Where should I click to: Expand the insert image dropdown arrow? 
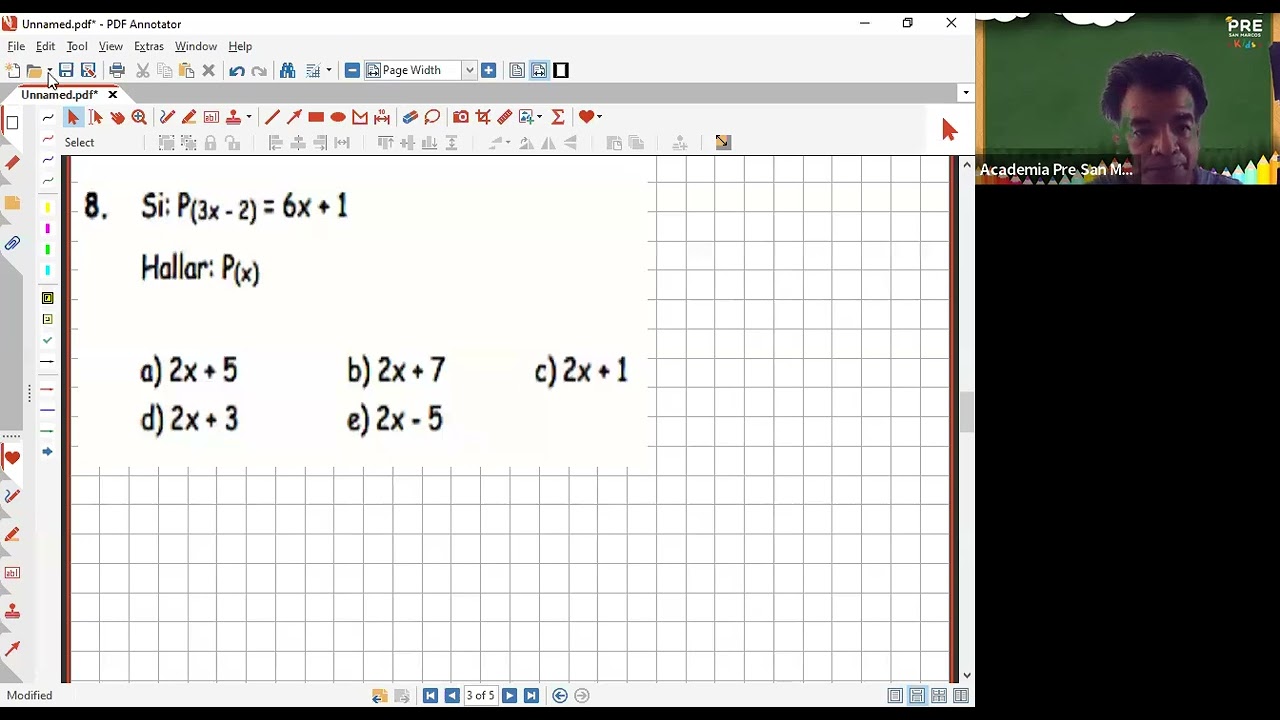(540, 117)
